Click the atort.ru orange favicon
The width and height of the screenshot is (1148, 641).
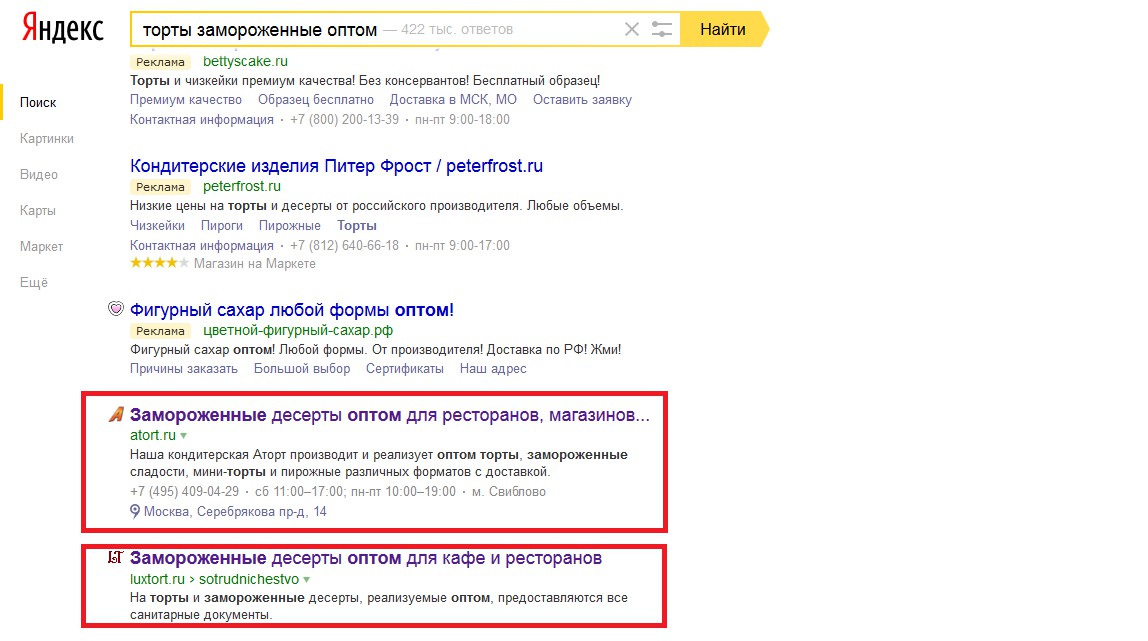116,414
